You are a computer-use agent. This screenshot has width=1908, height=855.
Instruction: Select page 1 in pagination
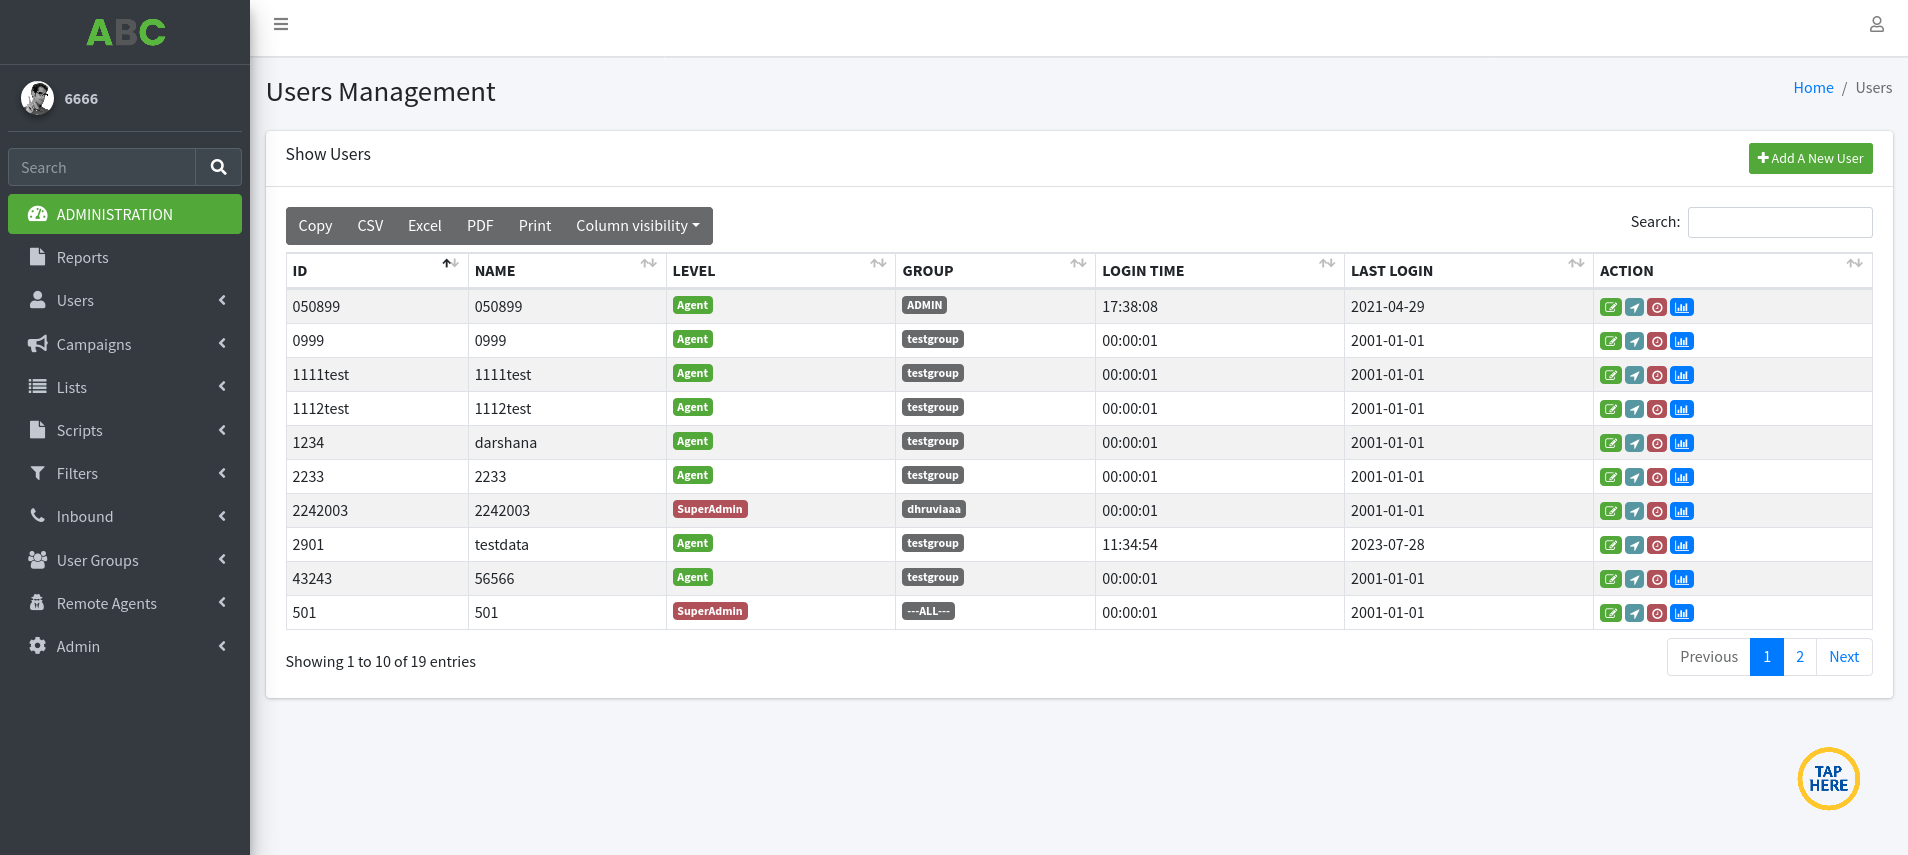tap(1767, 657)
